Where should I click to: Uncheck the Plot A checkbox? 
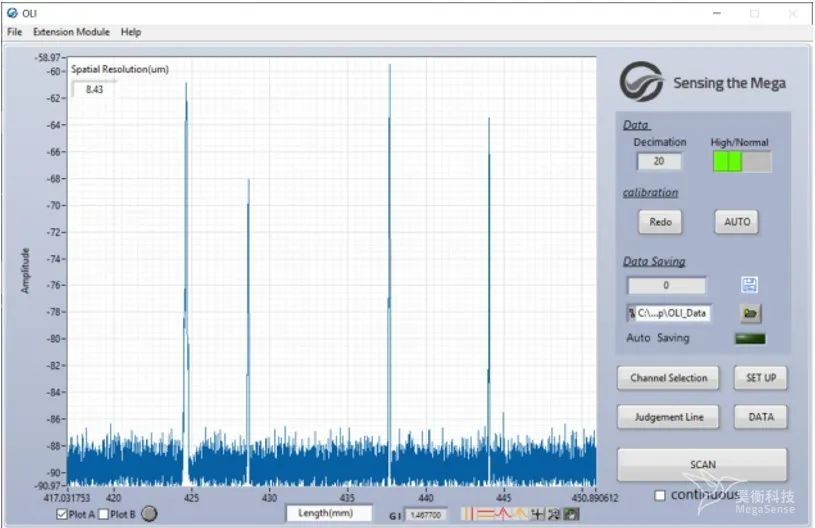(63, 514)
